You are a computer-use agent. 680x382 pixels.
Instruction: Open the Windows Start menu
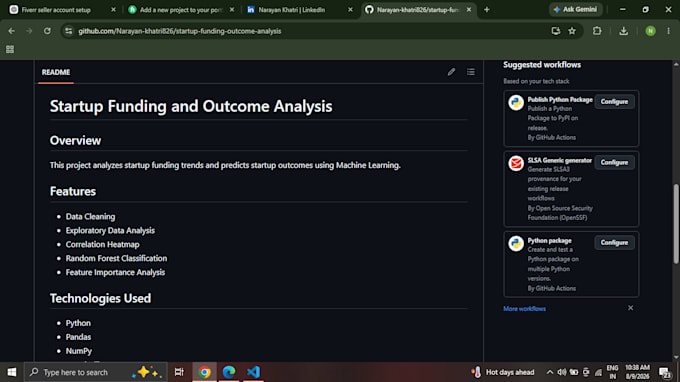point(12,372)
